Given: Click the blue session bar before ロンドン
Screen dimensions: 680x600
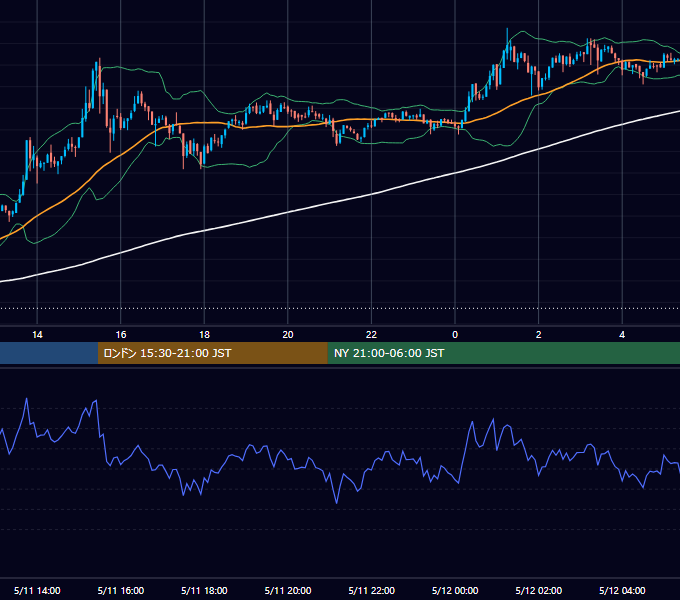Looking at the screenshot, I should 49,353.
